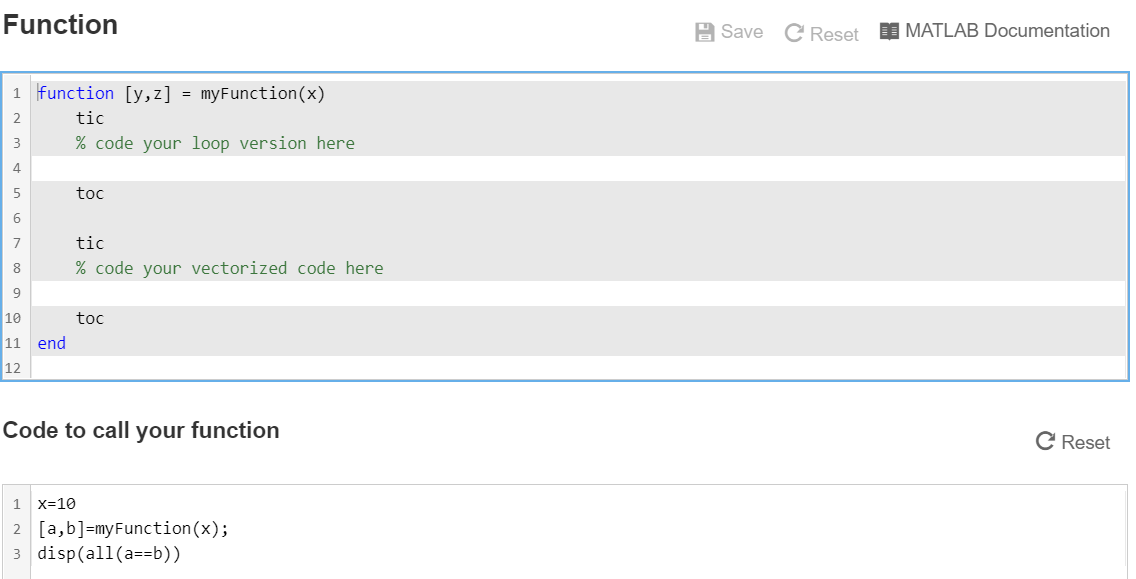Click line number 3 in the function editor
The height and width of the screenshot is (579, 1136).
pos(16,143)
